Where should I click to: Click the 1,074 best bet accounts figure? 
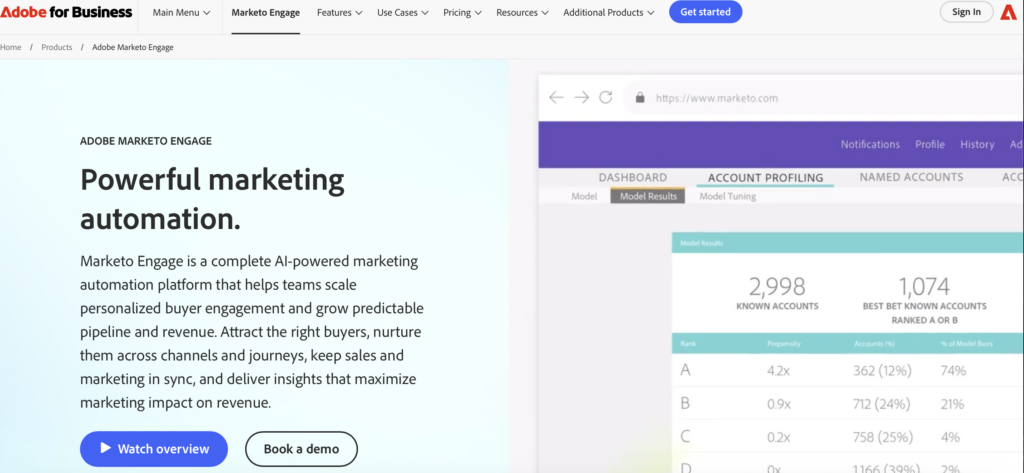924,287
